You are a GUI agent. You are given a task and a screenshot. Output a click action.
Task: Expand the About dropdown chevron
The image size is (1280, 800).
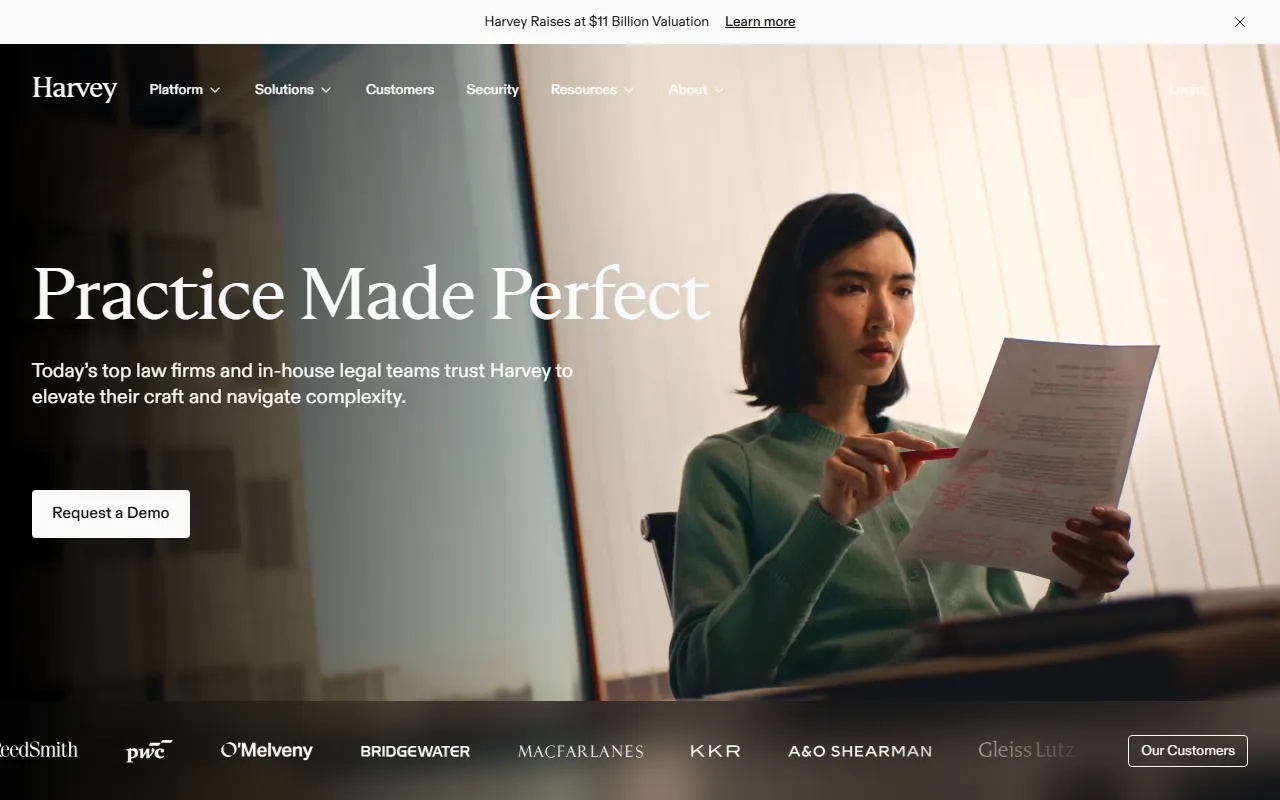718,90
